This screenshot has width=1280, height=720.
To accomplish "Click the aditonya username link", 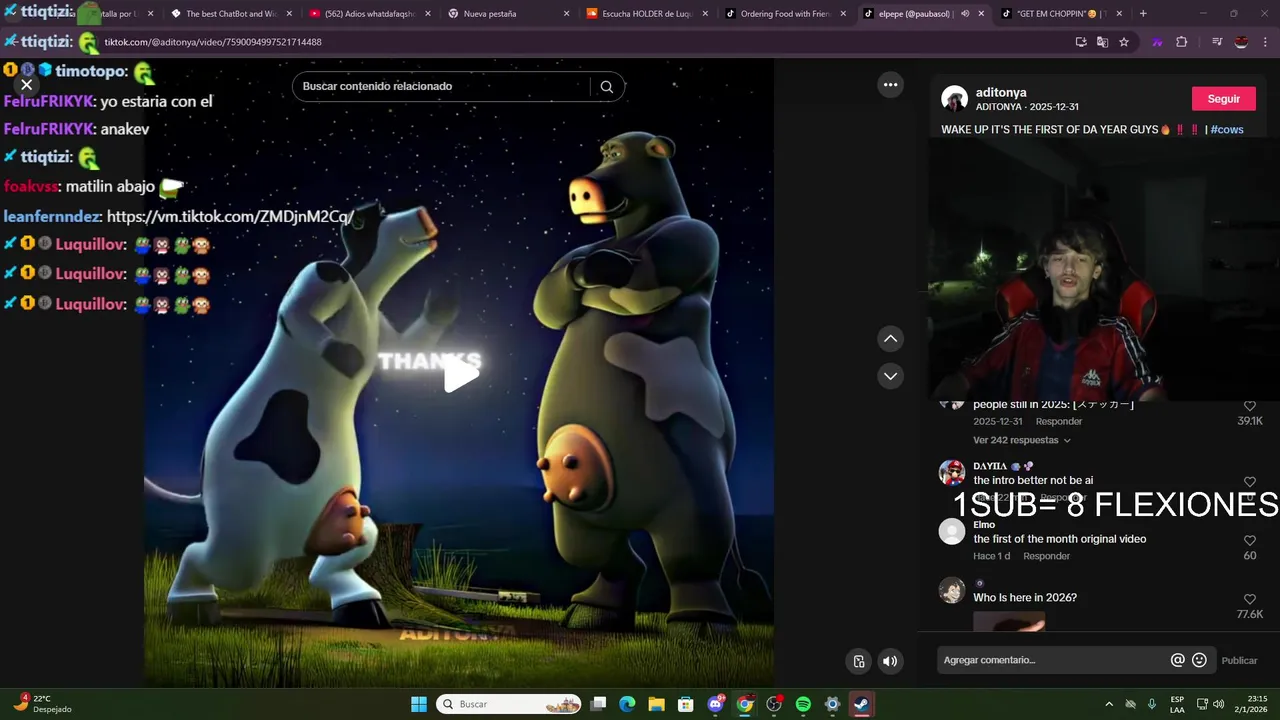I will click(1001, 92).
